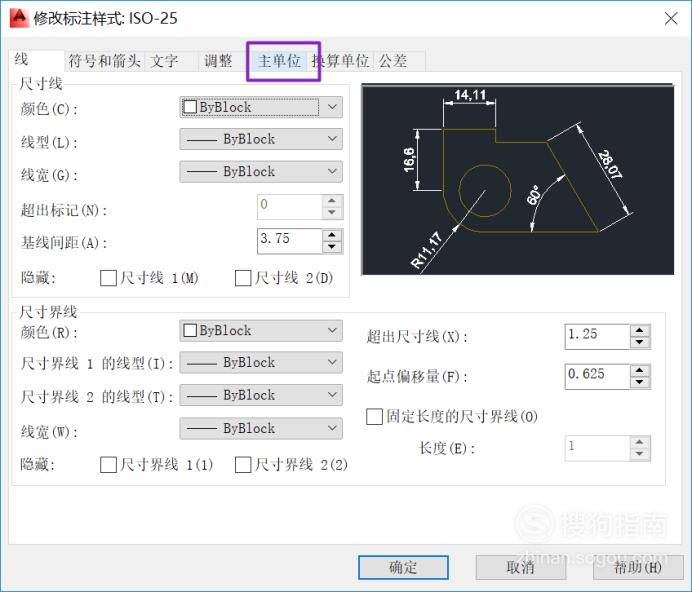
Task: Click 超出标记(N) down arrow
Action: click(x=332, y=213)
